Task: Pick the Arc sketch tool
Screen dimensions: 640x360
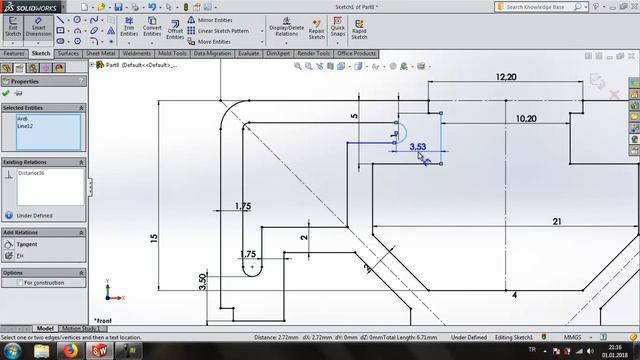Action: point(77,31)
